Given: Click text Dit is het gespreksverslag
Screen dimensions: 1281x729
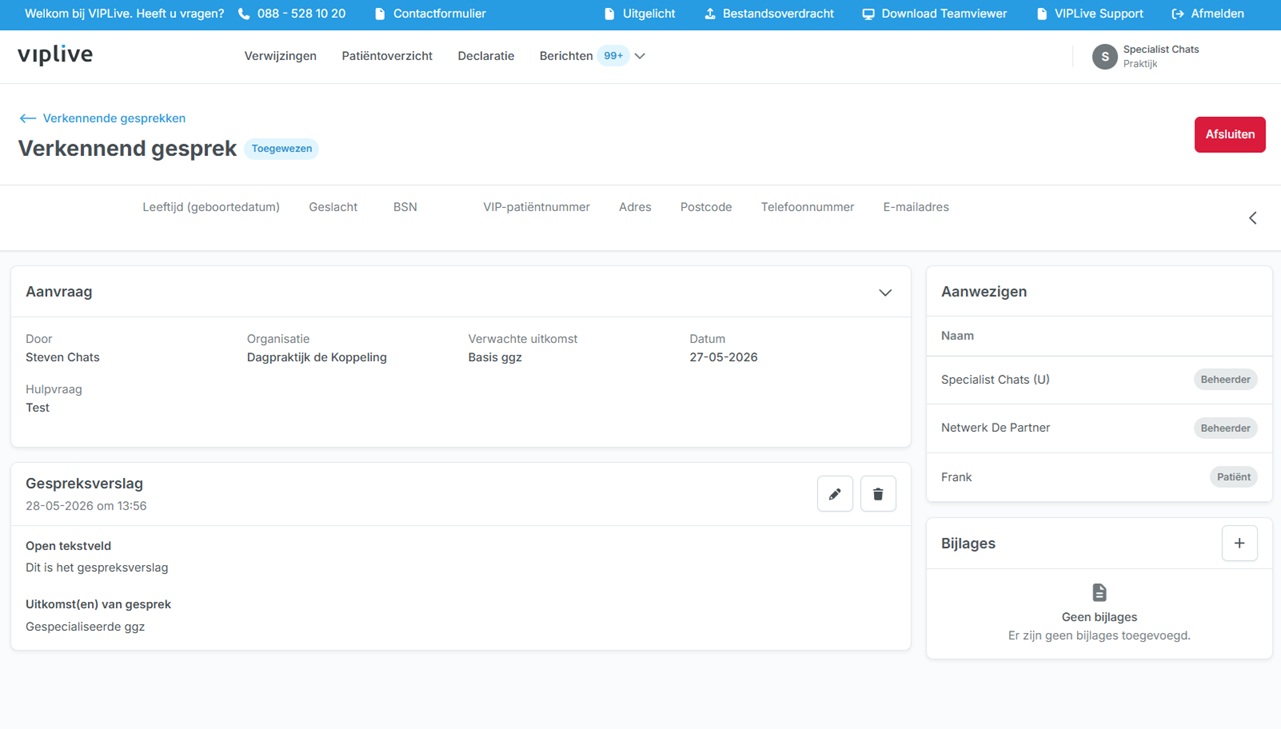Looking at the screenshot, I should tap(97, 567).
